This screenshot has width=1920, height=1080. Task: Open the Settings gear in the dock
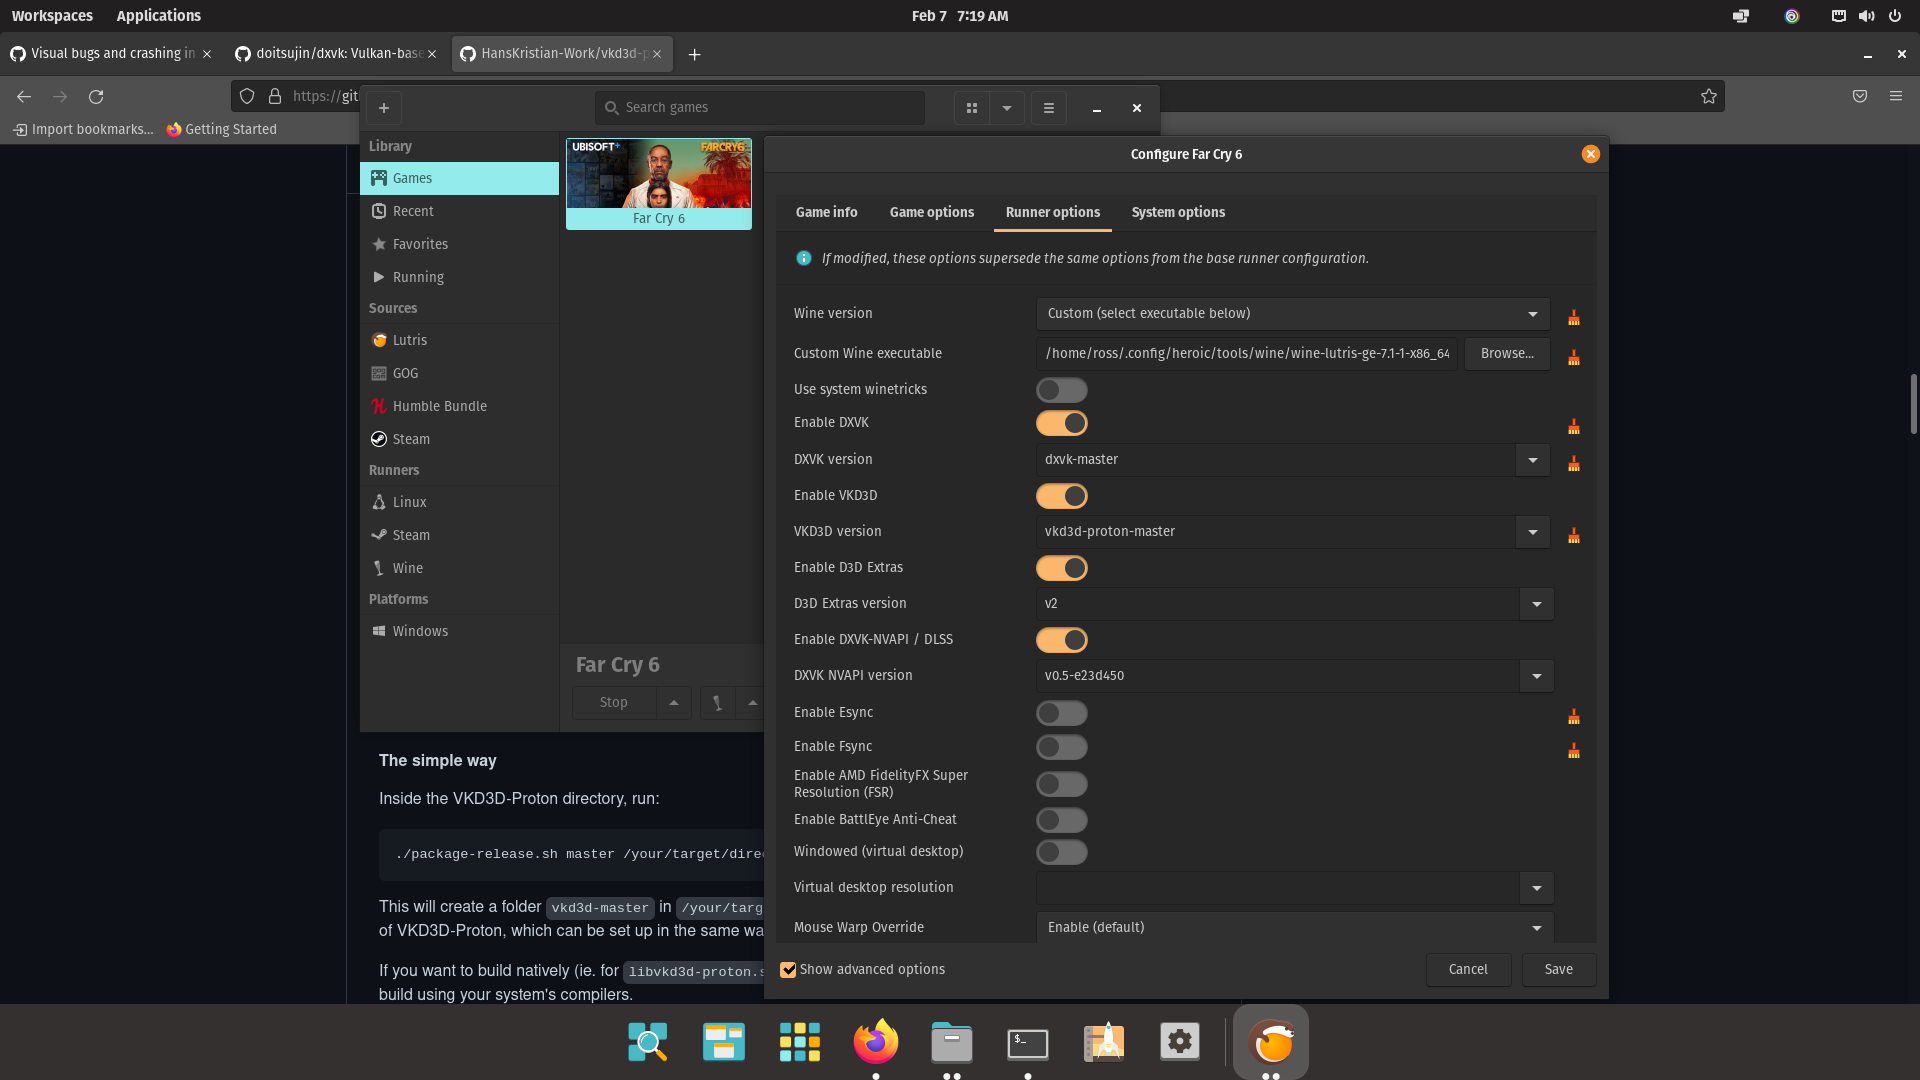point(1180,1042)
